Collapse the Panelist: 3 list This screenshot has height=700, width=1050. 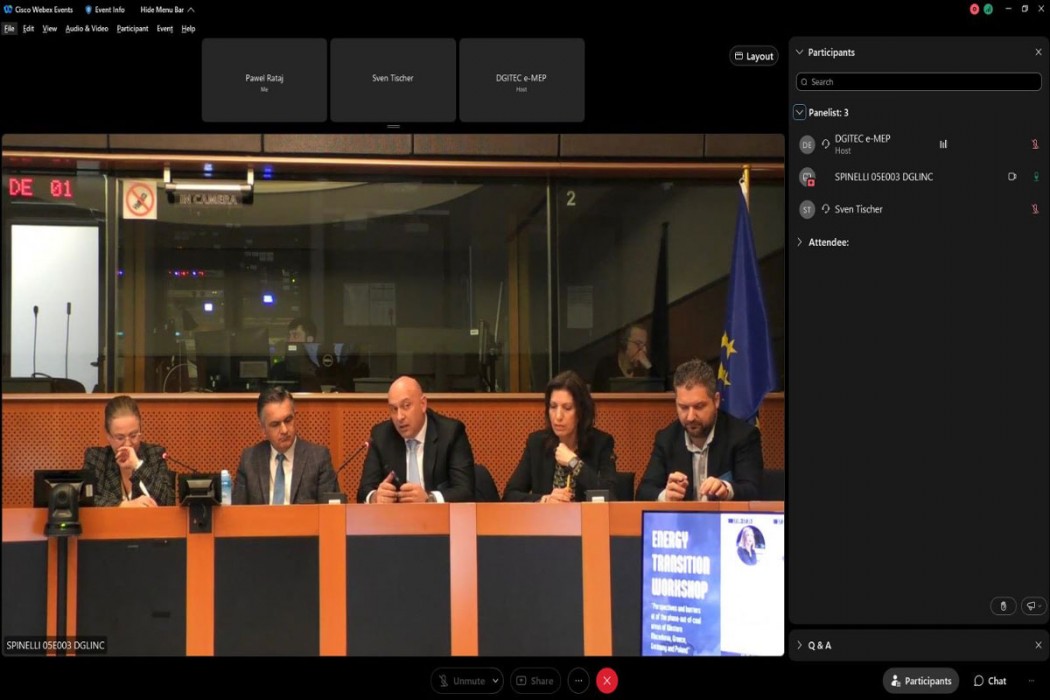800,113
